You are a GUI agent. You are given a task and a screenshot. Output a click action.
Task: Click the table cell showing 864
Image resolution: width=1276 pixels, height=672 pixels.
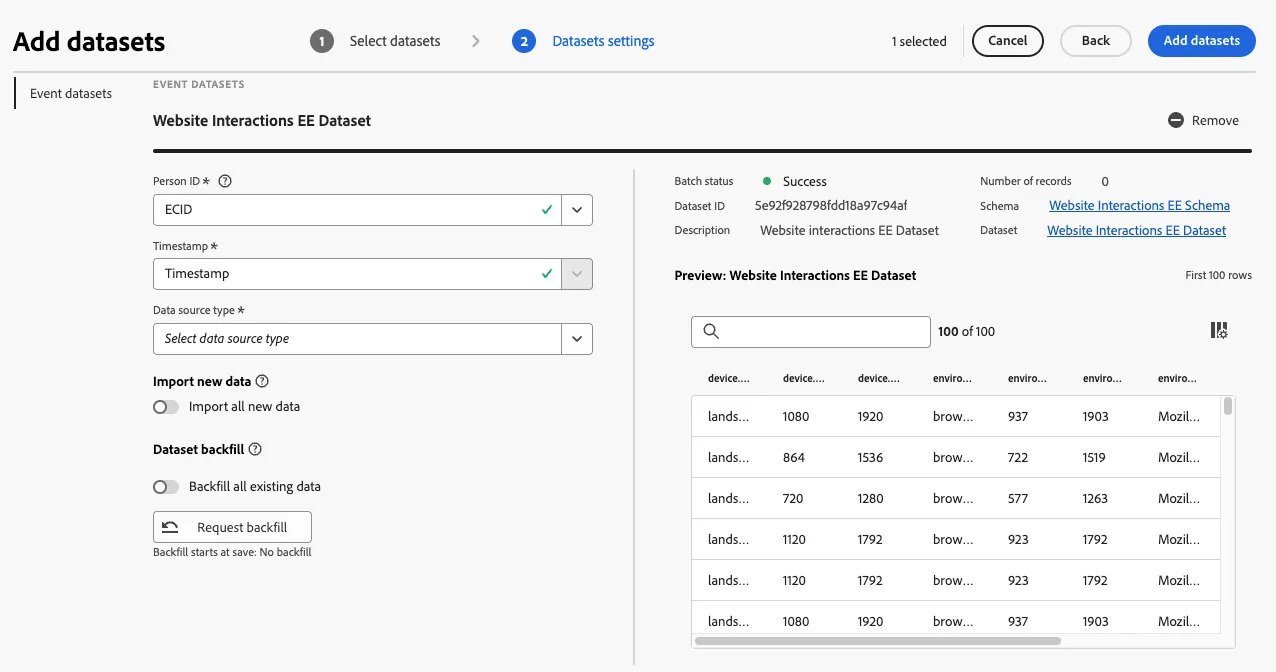coord(796,458)
